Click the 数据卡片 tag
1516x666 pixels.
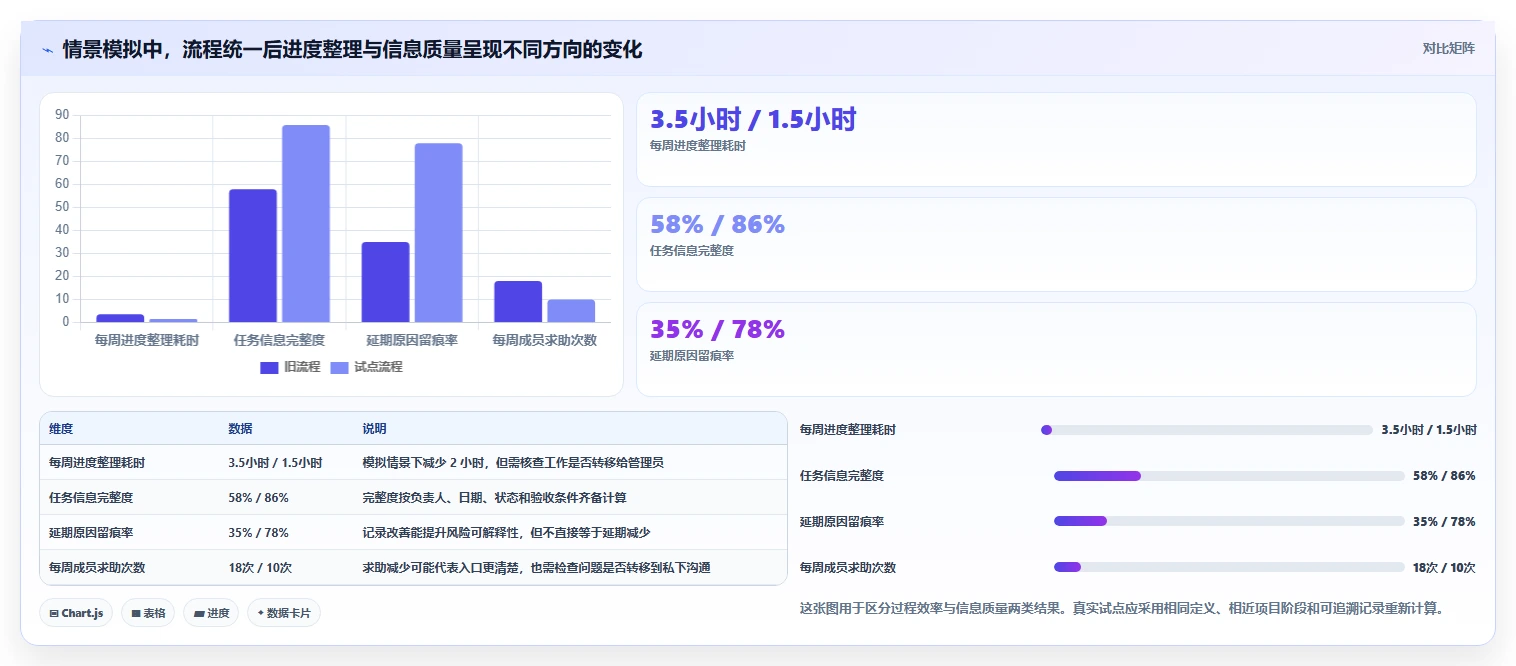(284, 613)
